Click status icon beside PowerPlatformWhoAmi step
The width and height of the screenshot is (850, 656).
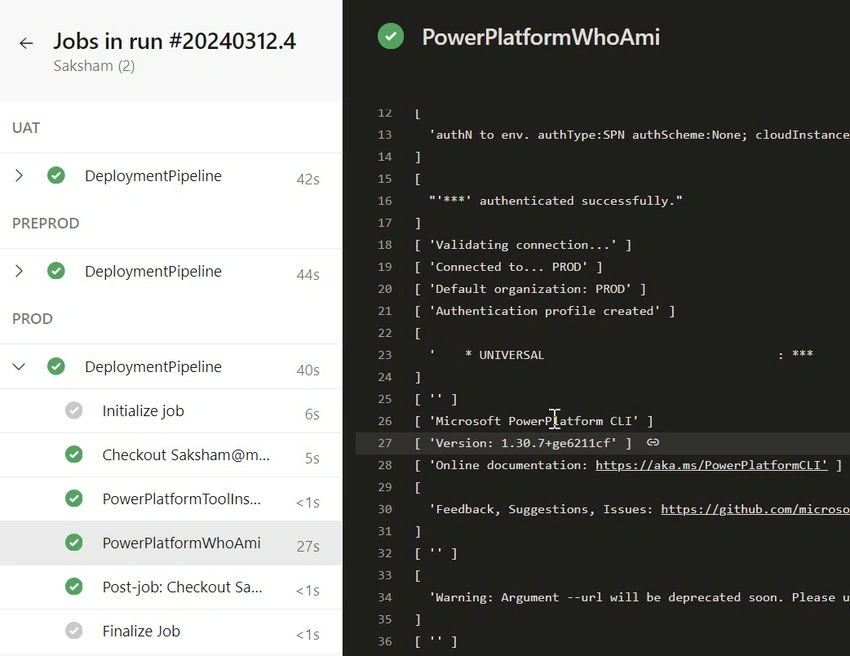point(74,543)
